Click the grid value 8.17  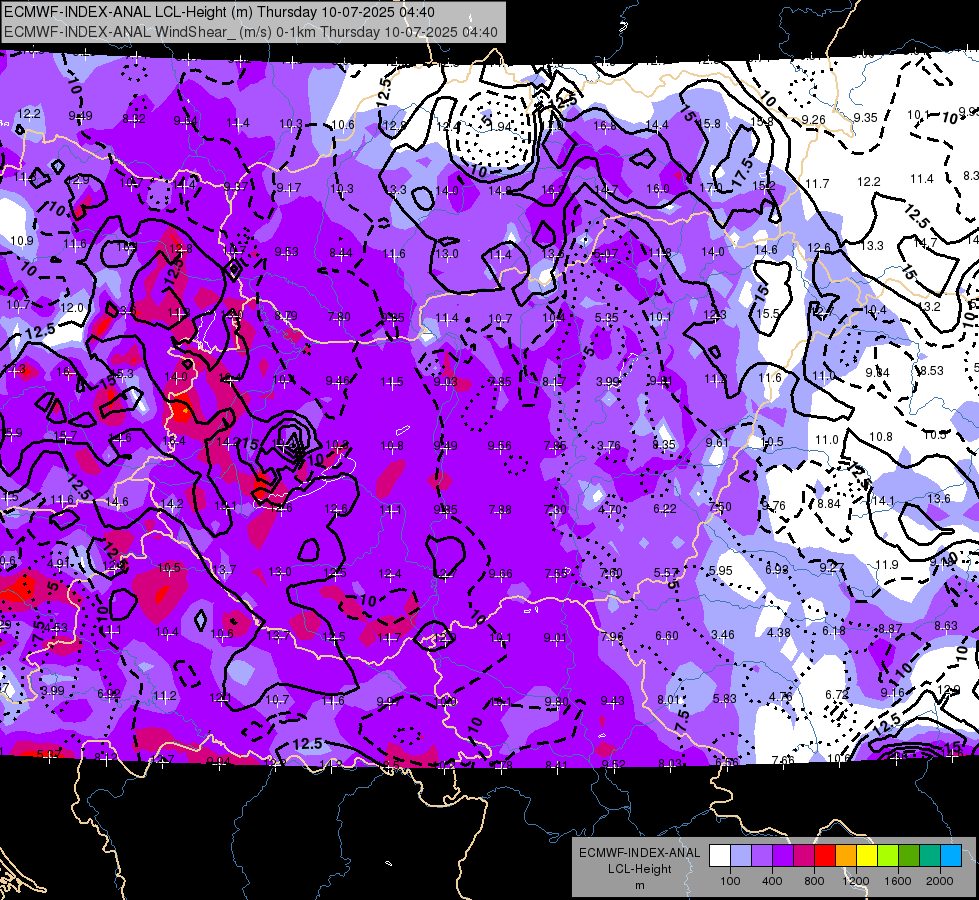(x=554, y=382)
